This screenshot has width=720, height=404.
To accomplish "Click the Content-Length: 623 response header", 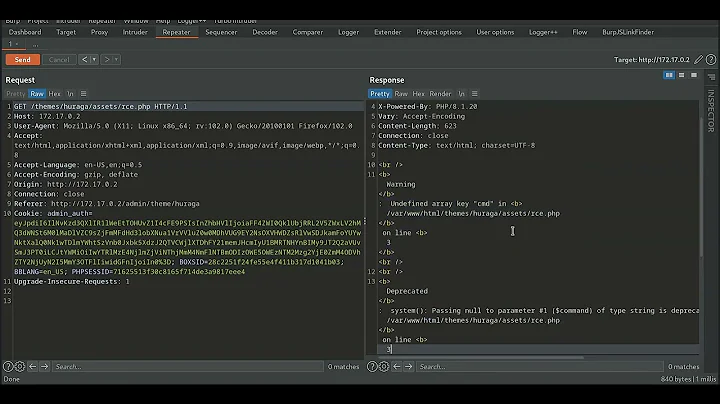I will 417,126.
